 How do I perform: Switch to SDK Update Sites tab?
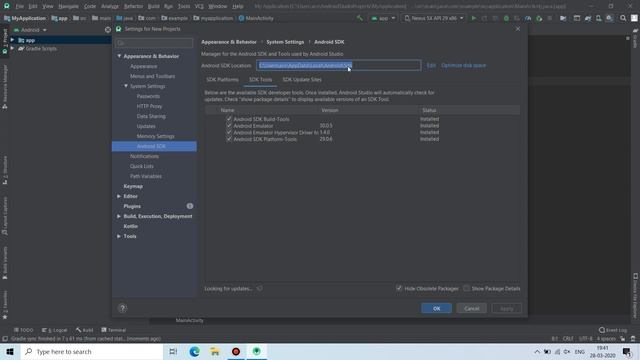coord(302,80)
